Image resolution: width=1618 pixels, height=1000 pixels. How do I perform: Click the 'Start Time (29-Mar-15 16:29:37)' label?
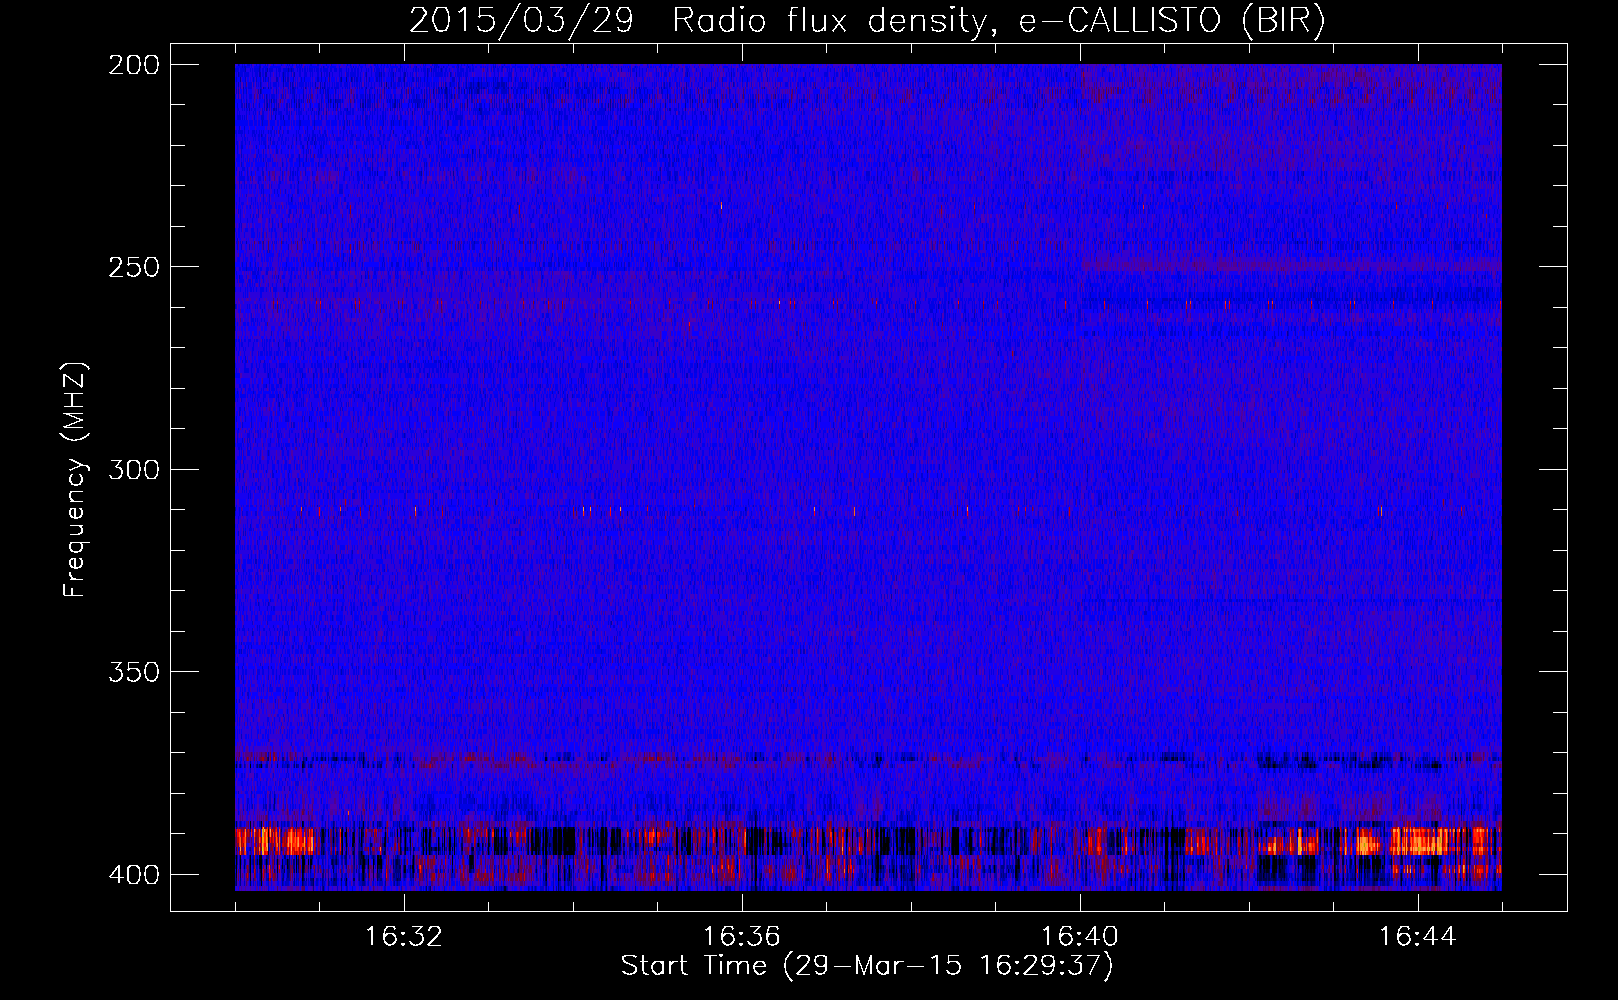click(x=867, y=966)
